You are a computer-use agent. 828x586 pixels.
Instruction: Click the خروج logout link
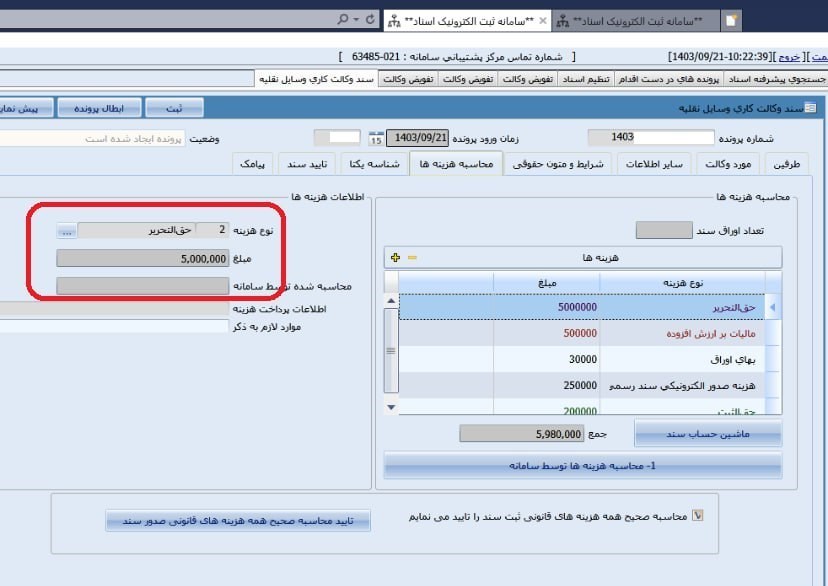click(x=786, y=55)
